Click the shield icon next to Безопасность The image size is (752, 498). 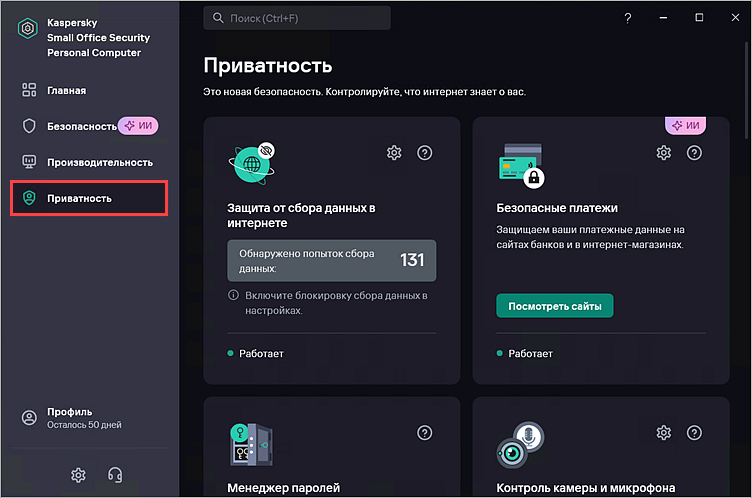click(29, 126)
